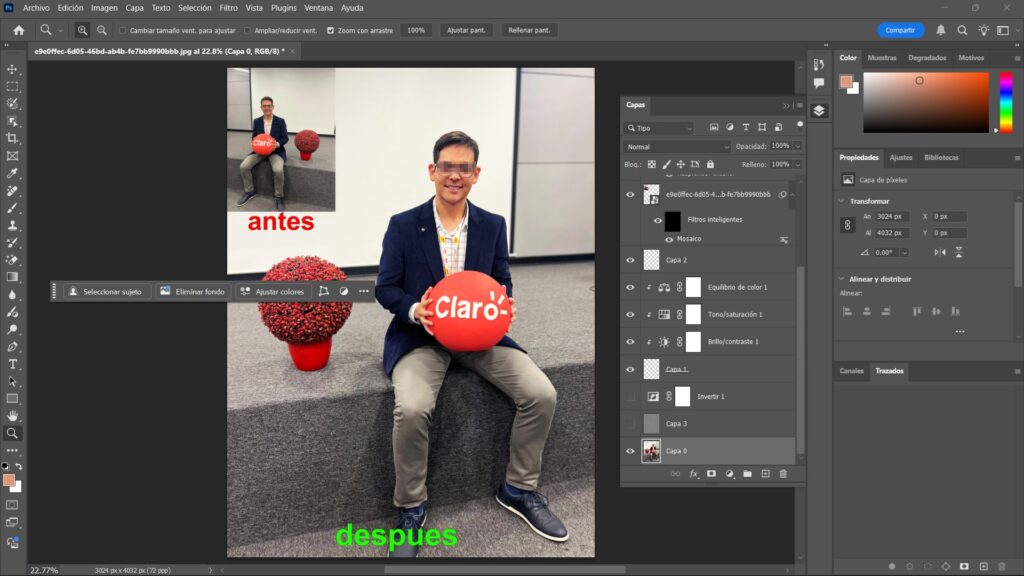Screen dimensions: 1024x576
Task: Add layer mask icon in Capas
Action: 711,473
